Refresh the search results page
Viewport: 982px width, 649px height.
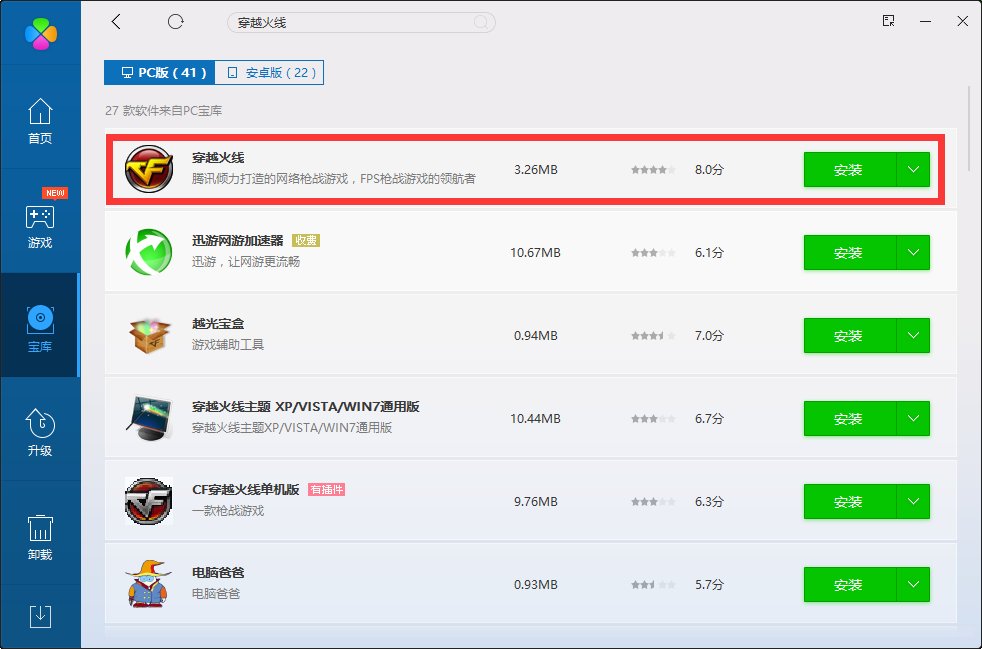pos(175,22)
